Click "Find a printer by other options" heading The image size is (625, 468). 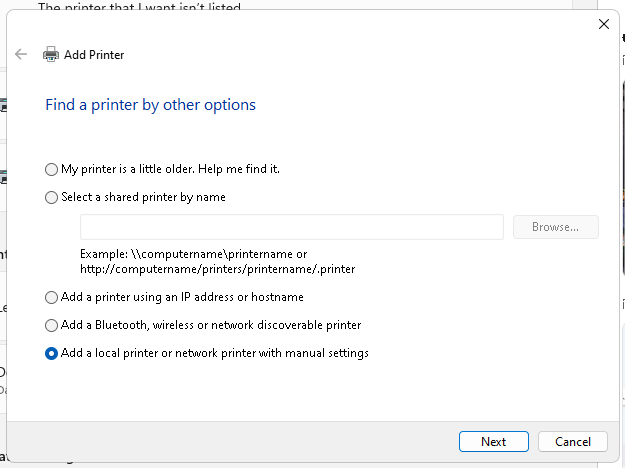pos(150,105)
